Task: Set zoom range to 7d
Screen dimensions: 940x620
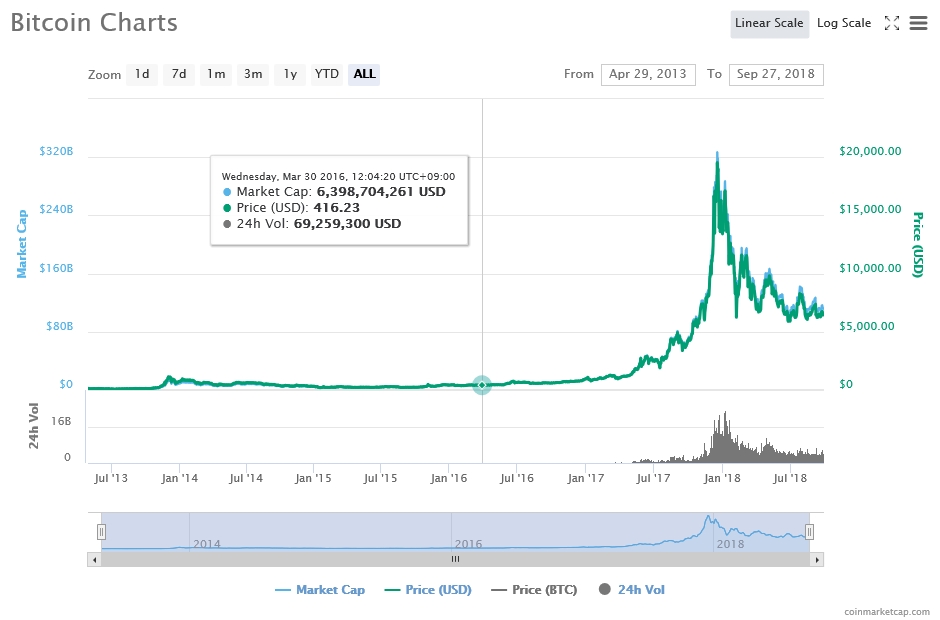Action: click(179, 74)
